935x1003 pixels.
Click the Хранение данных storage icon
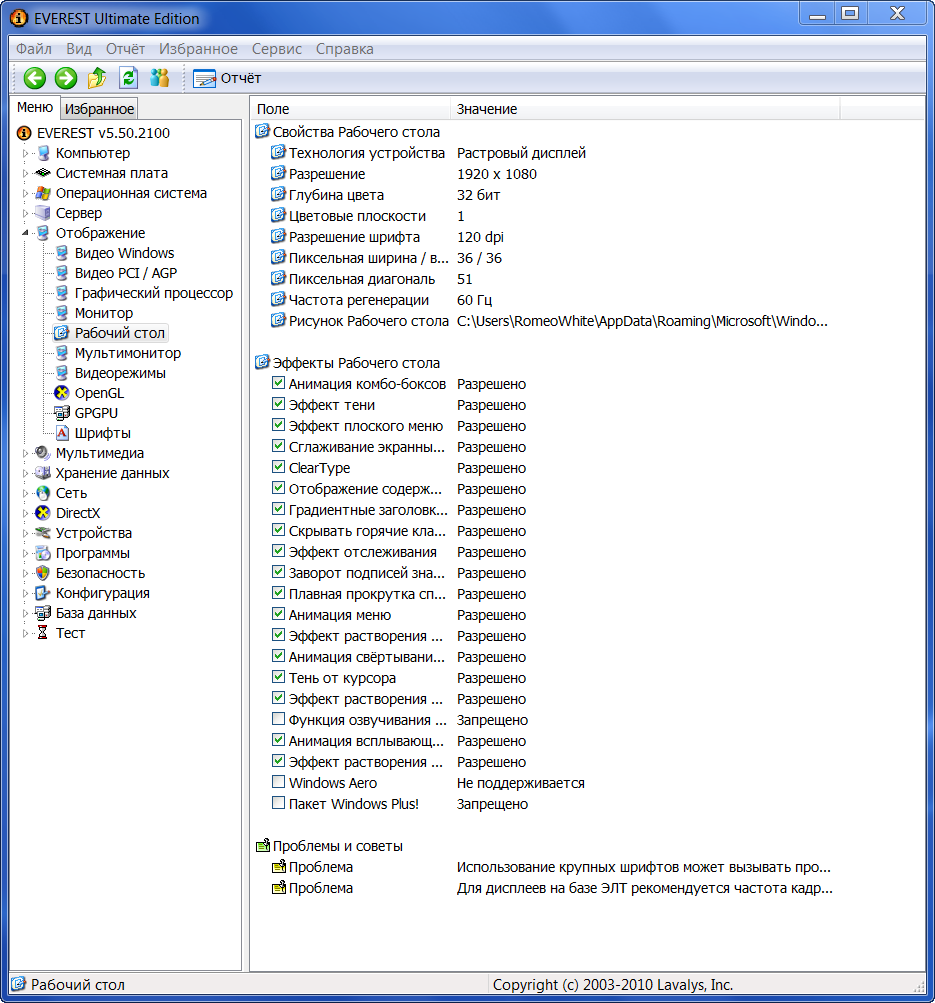pos(43,473)
